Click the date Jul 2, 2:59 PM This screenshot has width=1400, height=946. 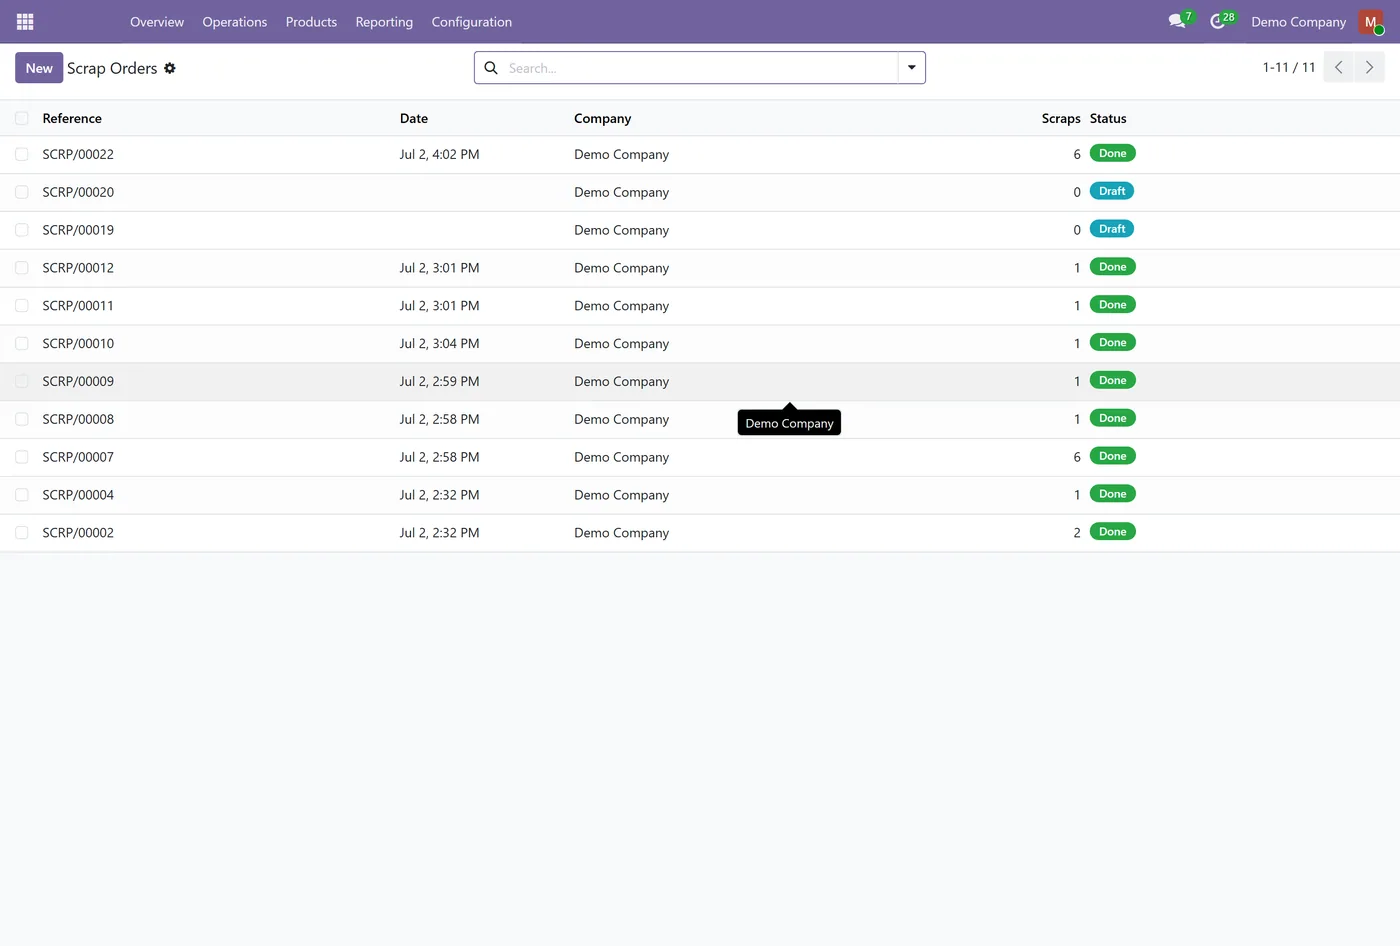pos(439,381)
